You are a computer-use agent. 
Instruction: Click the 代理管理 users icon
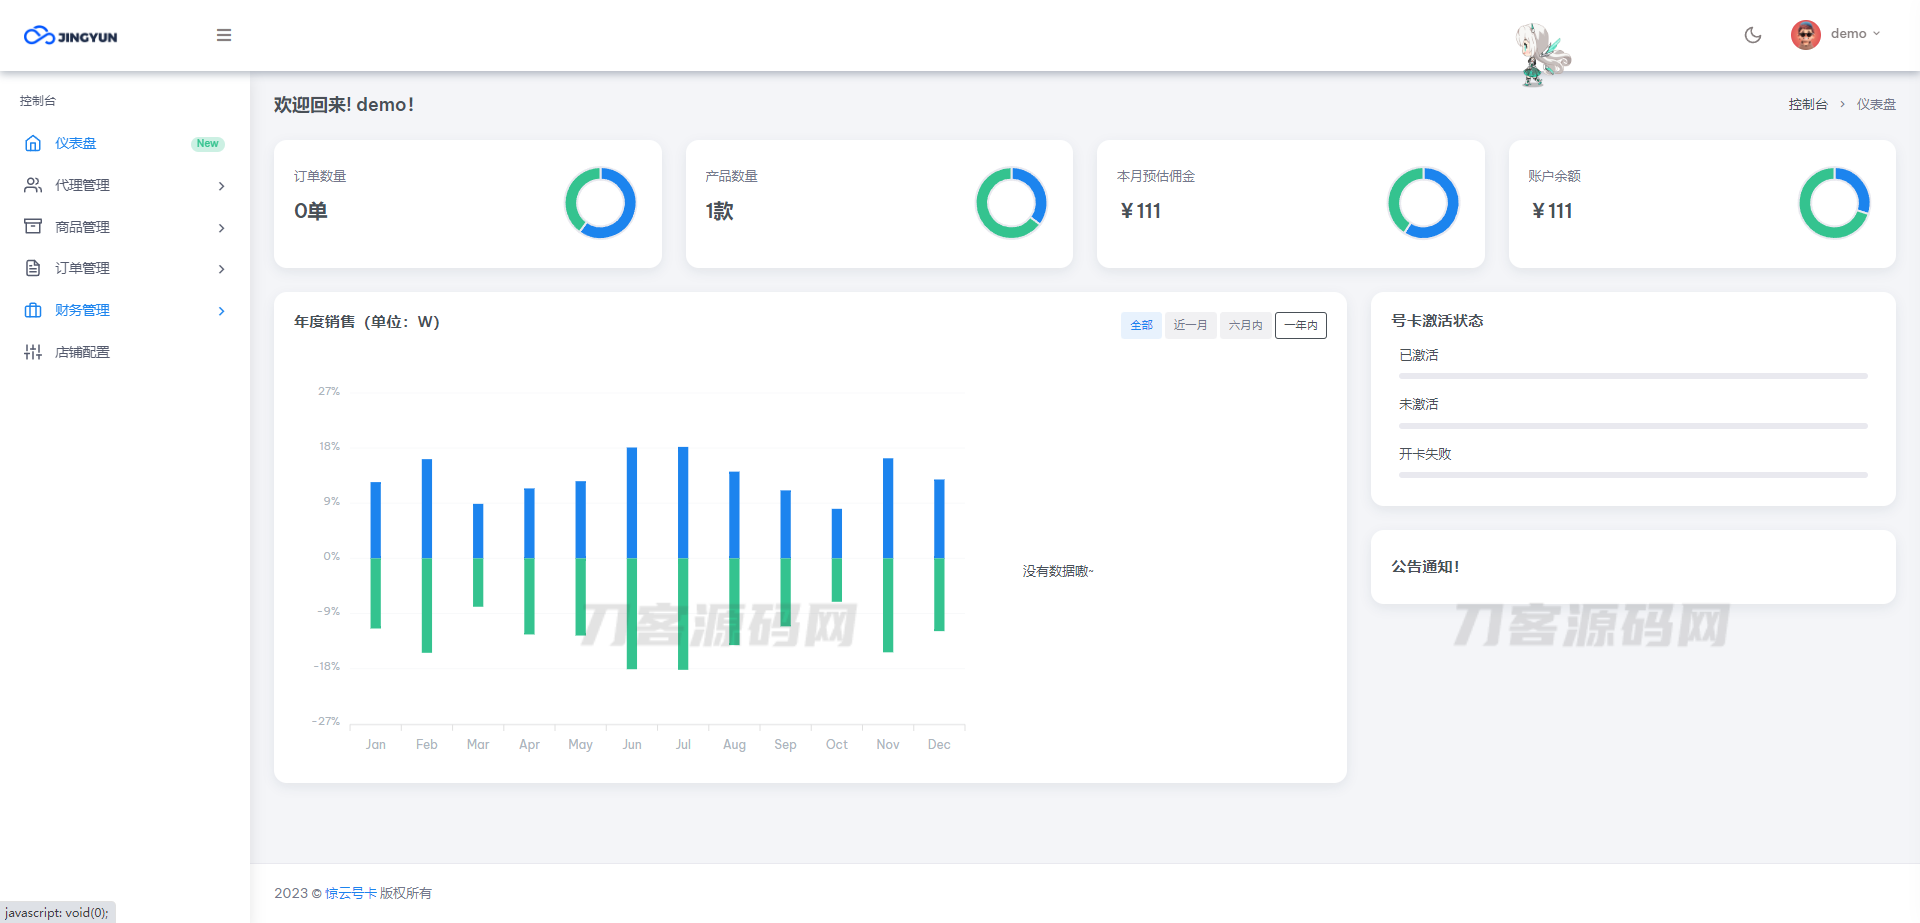33,185
